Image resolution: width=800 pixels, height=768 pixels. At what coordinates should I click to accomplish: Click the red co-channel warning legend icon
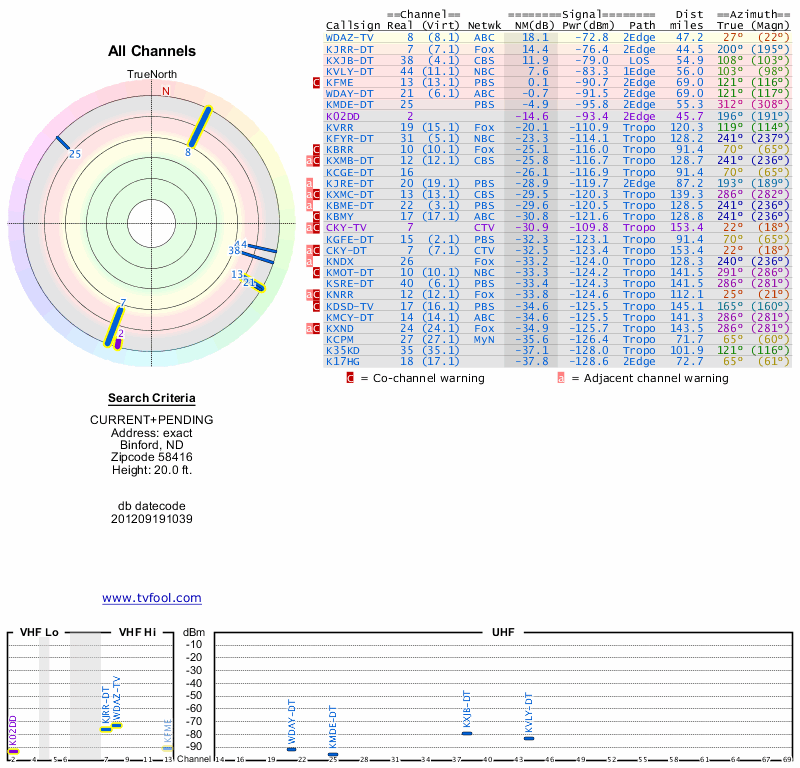click(x=351, y=378)
